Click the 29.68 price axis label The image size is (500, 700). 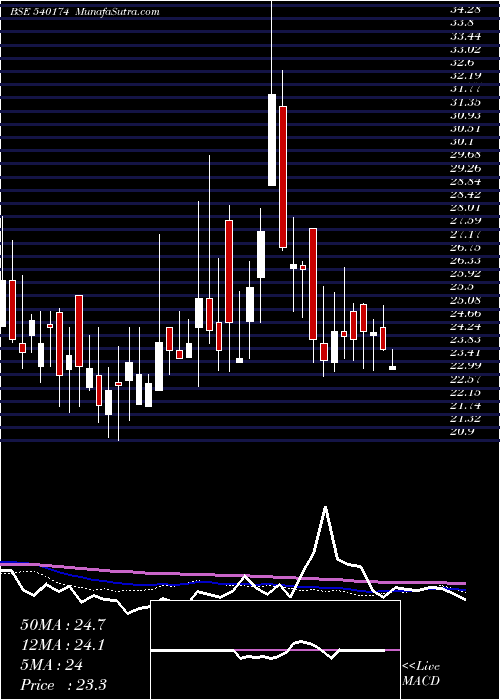click(x=465, y=155)
